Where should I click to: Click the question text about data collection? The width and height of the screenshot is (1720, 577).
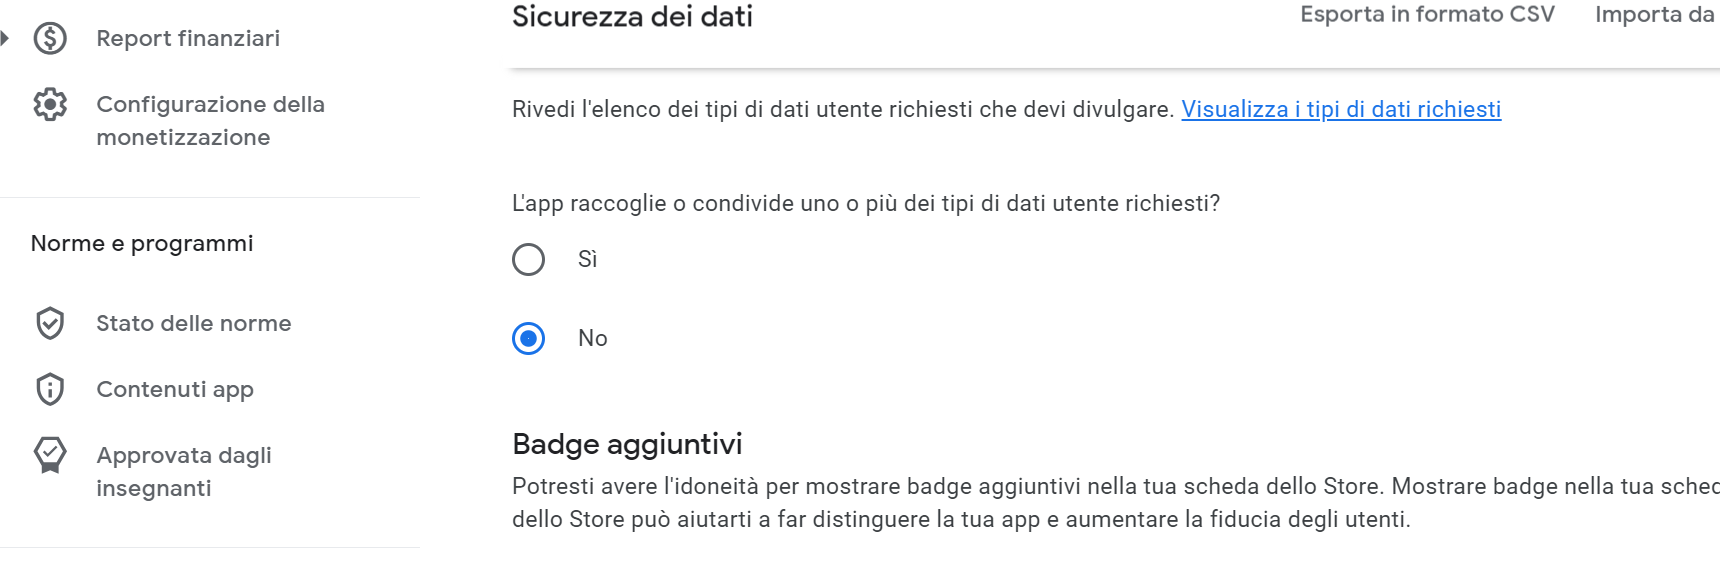tap(866, 203)
